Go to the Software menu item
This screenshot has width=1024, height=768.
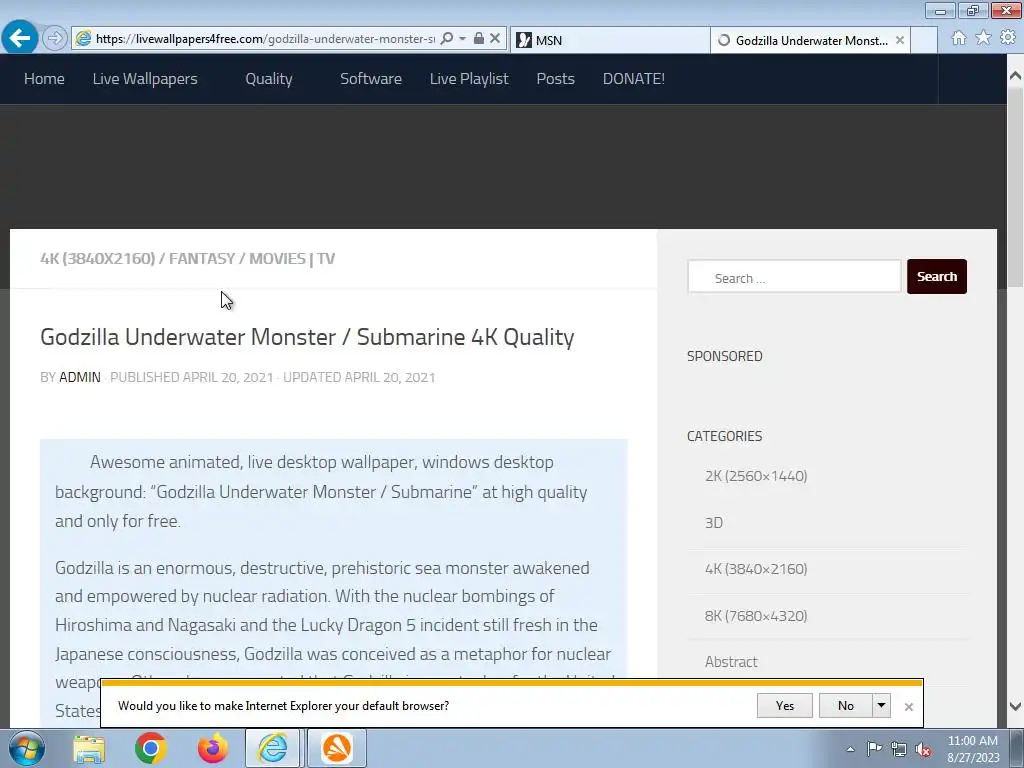371,79
